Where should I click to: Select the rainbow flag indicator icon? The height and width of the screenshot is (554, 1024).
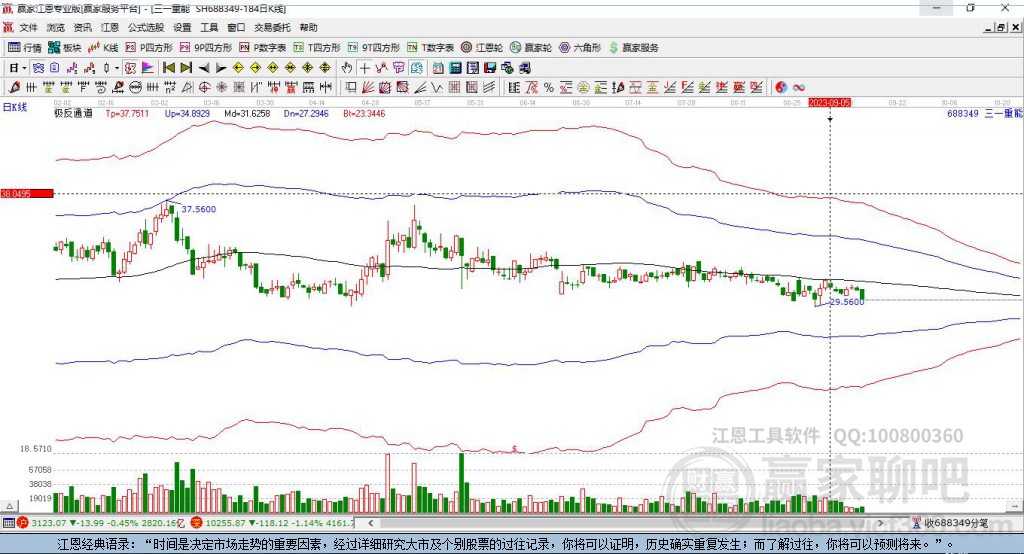pos(148,68)
